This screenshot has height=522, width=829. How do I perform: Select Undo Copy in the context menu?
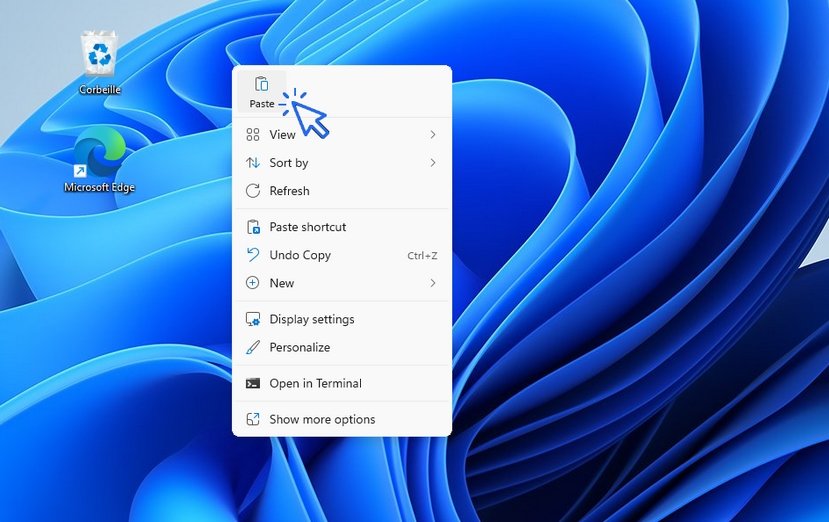300,255
